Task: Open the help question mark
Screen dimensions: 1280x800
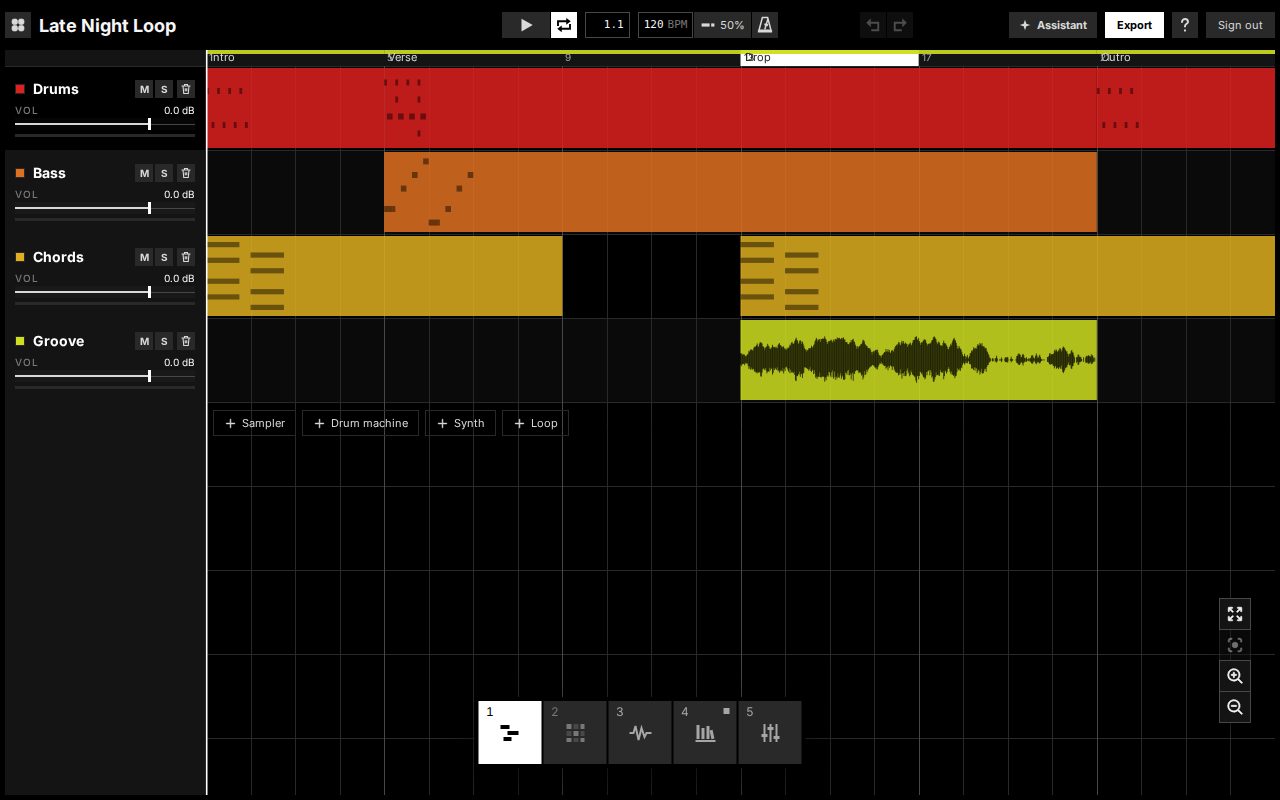Action: point(1185,25)
